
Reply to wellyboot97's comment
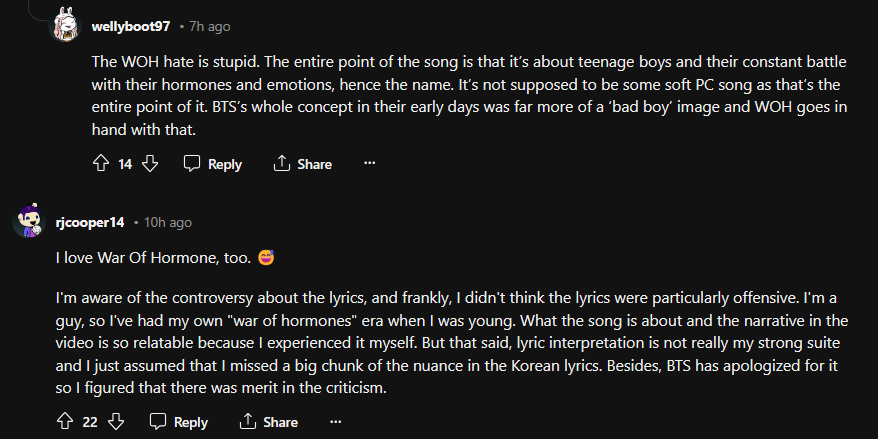click(213, 164)
